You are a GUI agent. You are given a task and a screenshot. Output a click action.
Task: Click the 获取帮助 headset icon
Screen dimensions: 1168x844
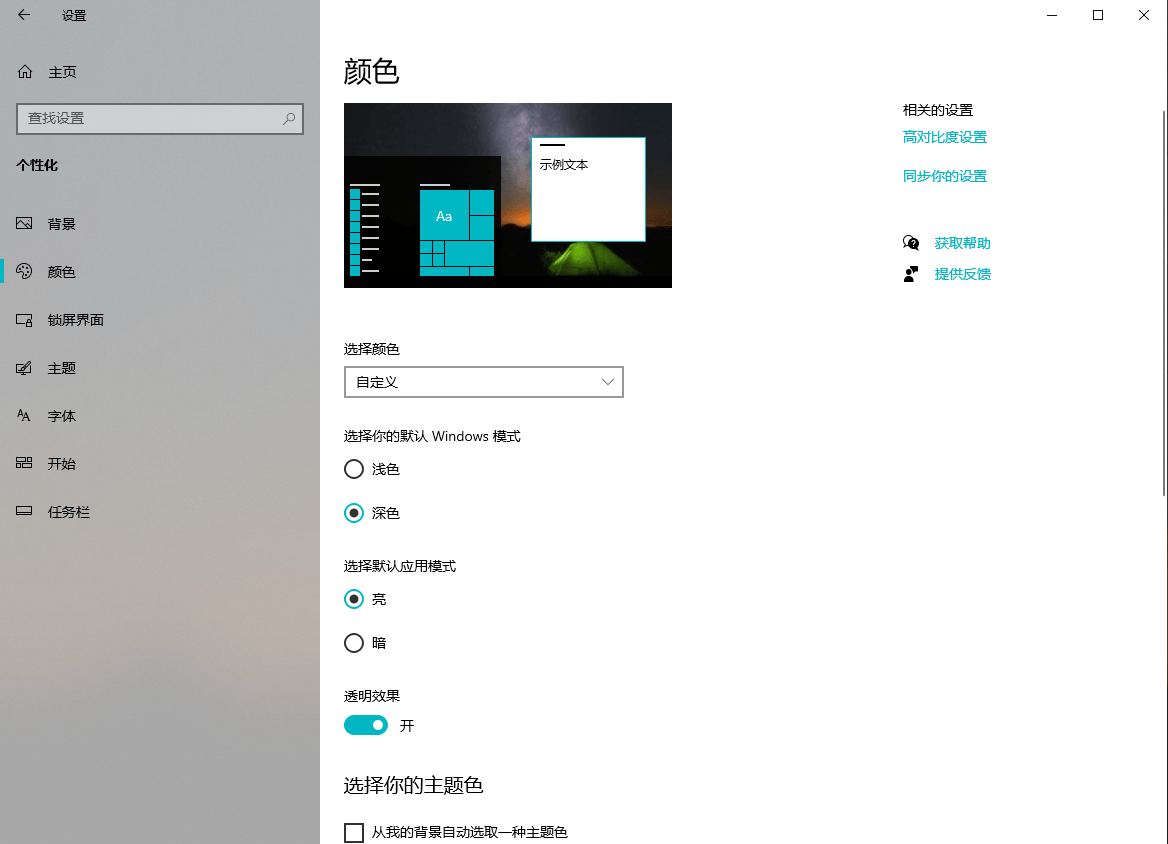pos(911,242)
